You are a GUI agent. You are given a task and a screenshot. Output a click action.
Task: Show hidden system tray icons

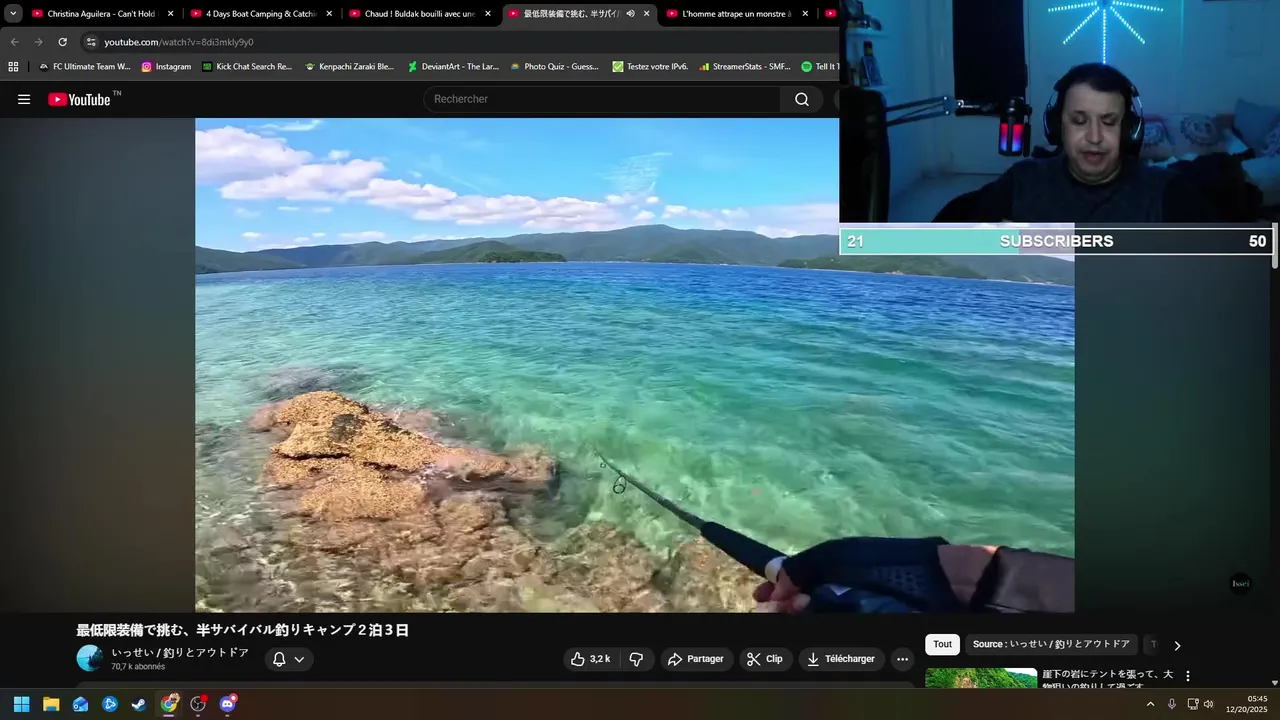pyautogui.click(x=1150, y=704)
